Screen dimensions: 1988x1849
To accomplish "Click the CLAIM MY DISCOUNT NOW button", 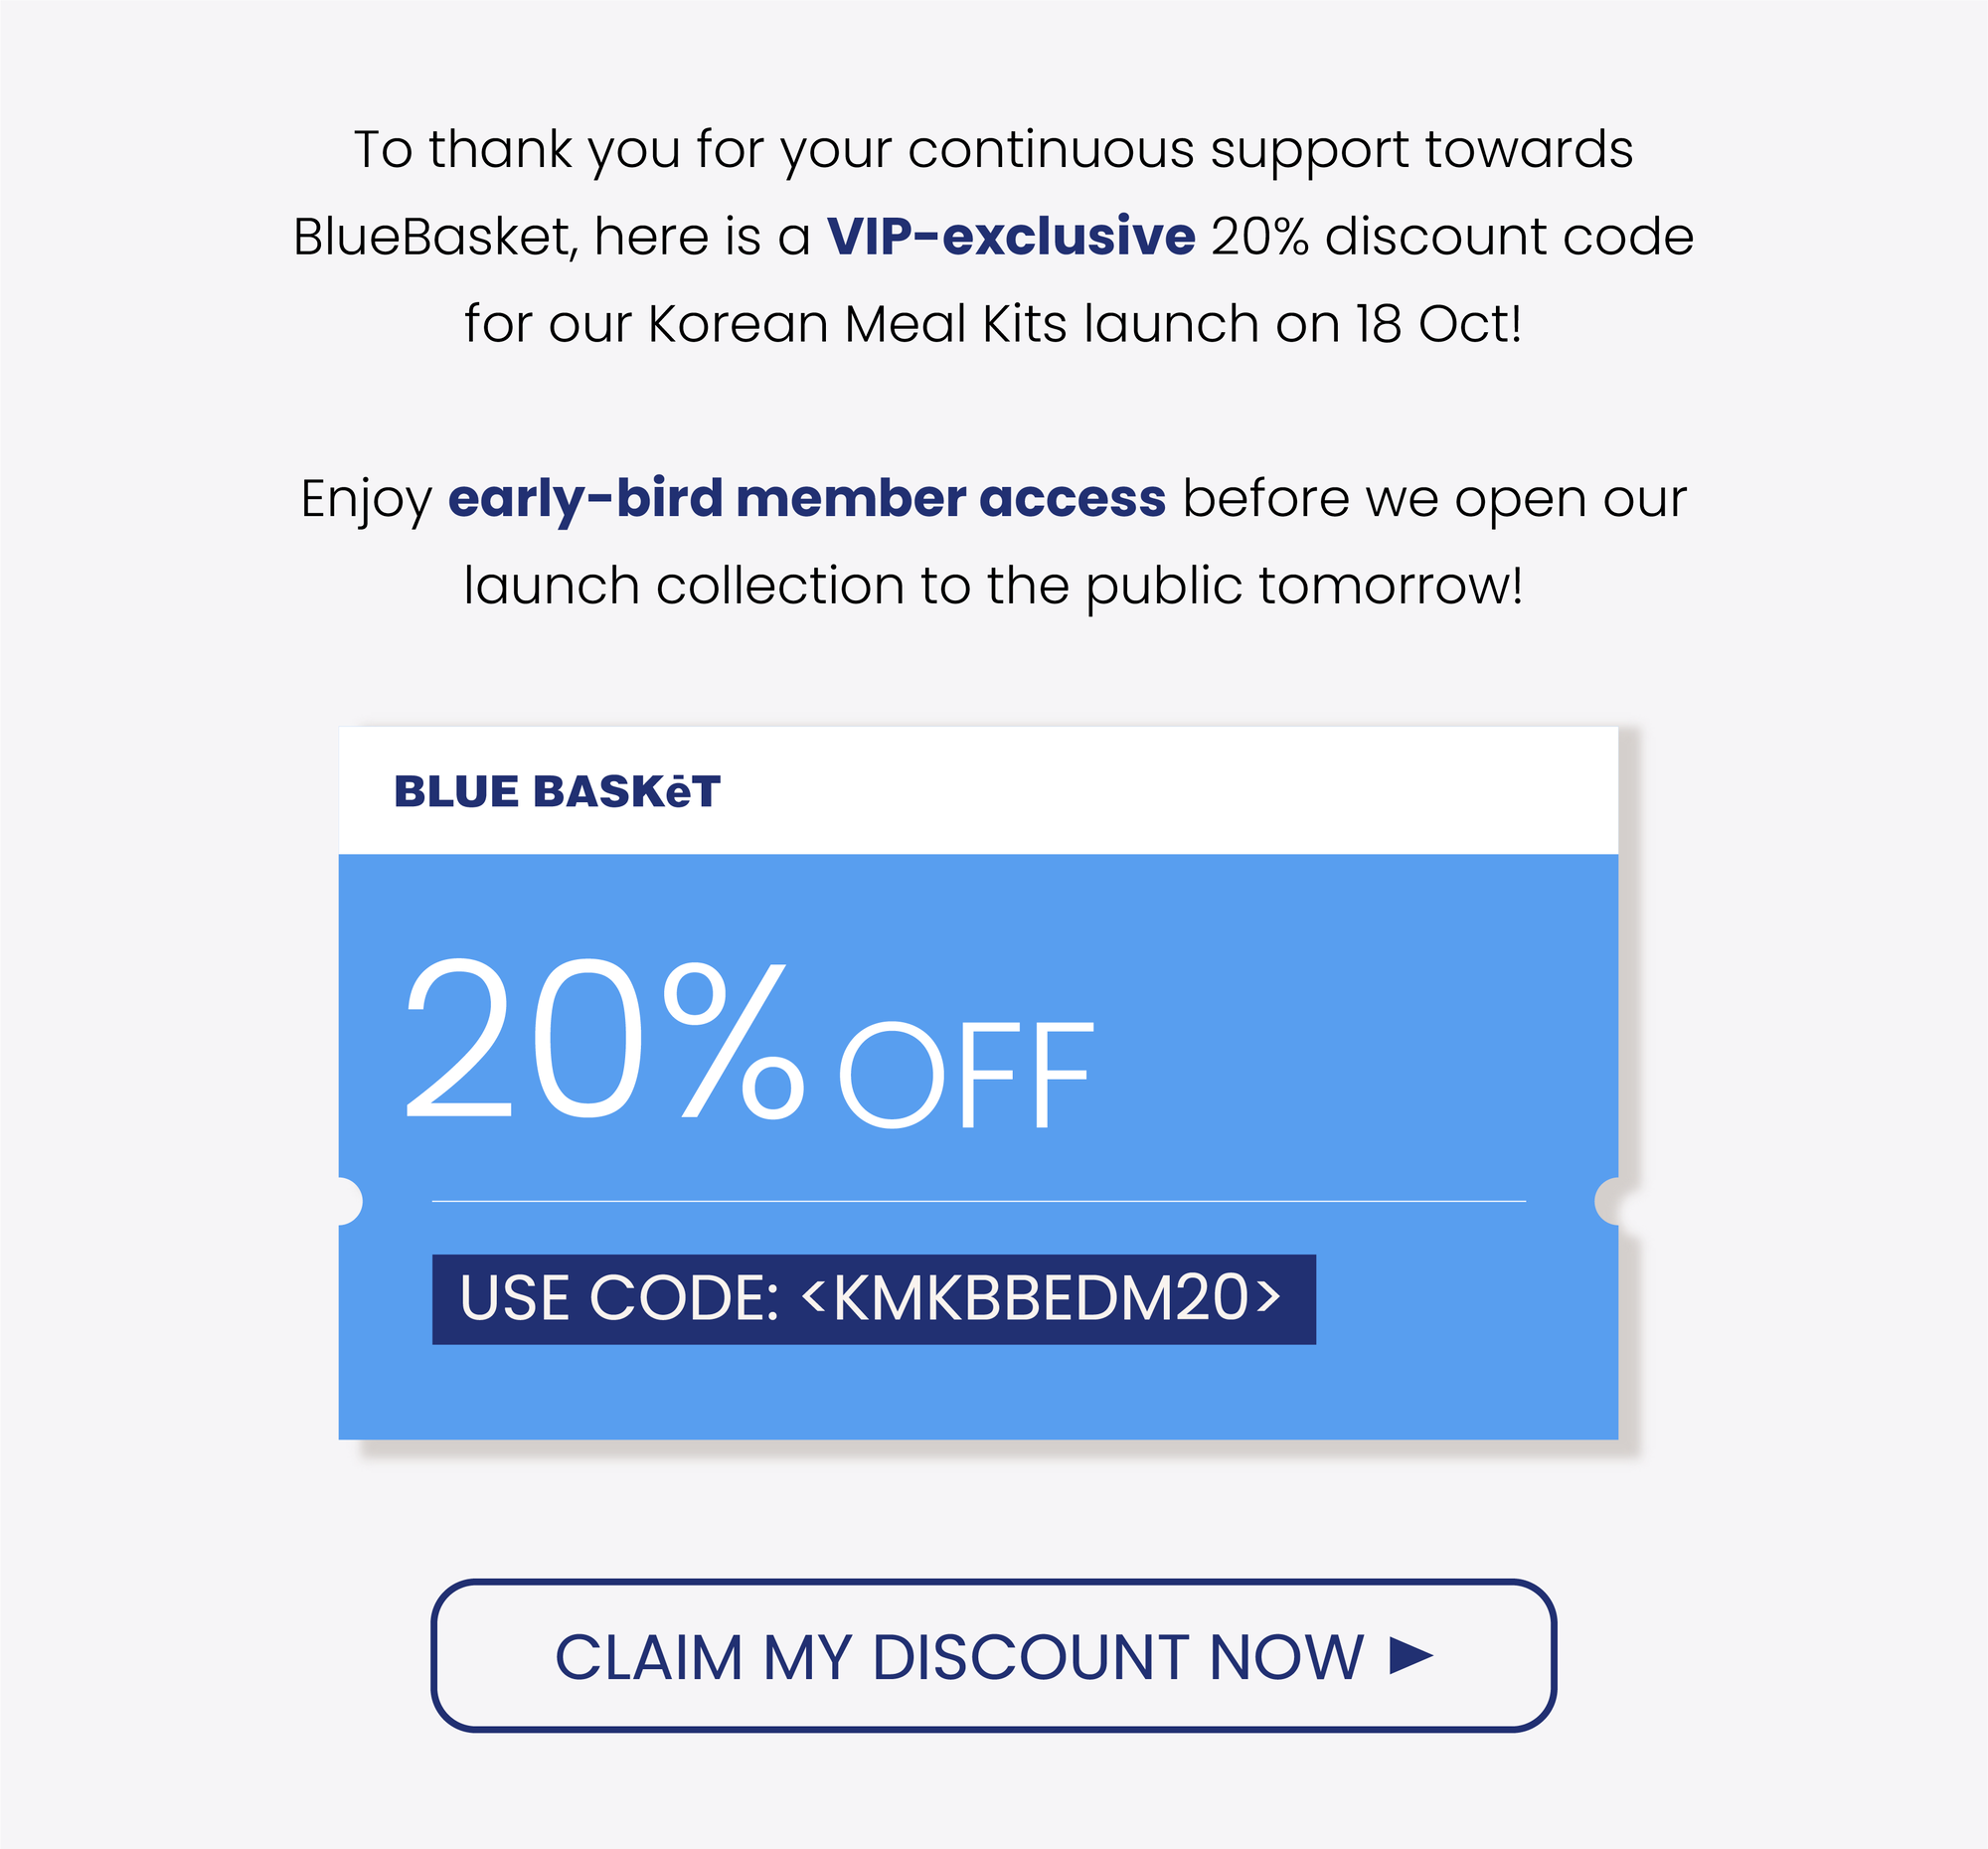I will click(993, 1656).
